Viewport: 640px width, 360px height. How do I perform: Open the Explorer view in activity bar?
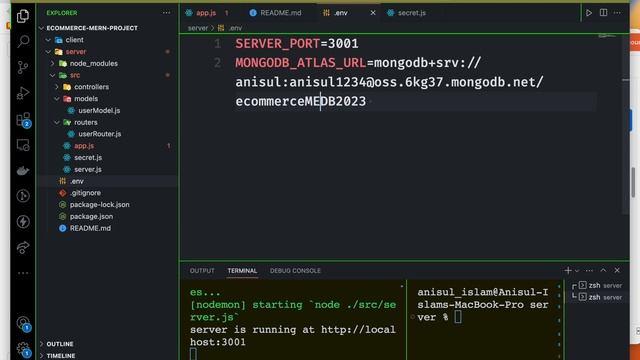click(x=23, y=16)
